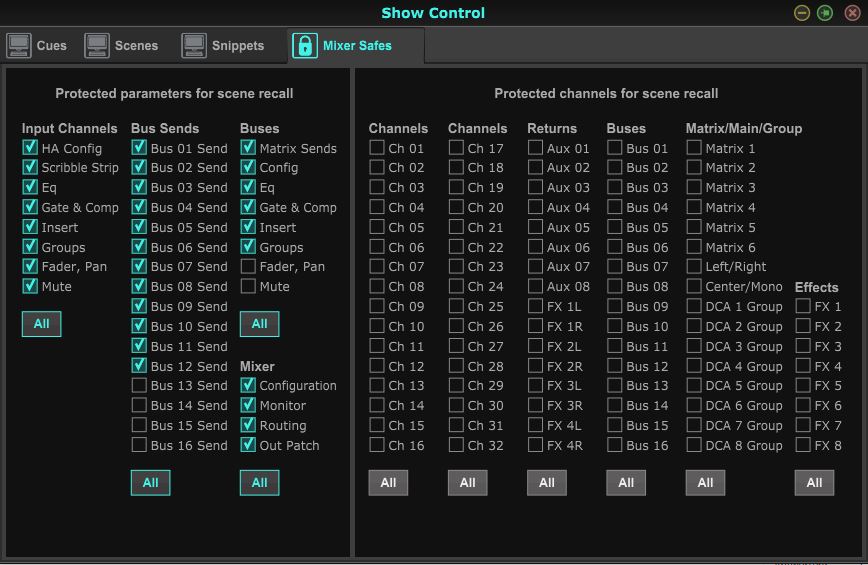Toggle Out Patch protection
This screenshot has height=565, width=868.
(x=248, y=445)
